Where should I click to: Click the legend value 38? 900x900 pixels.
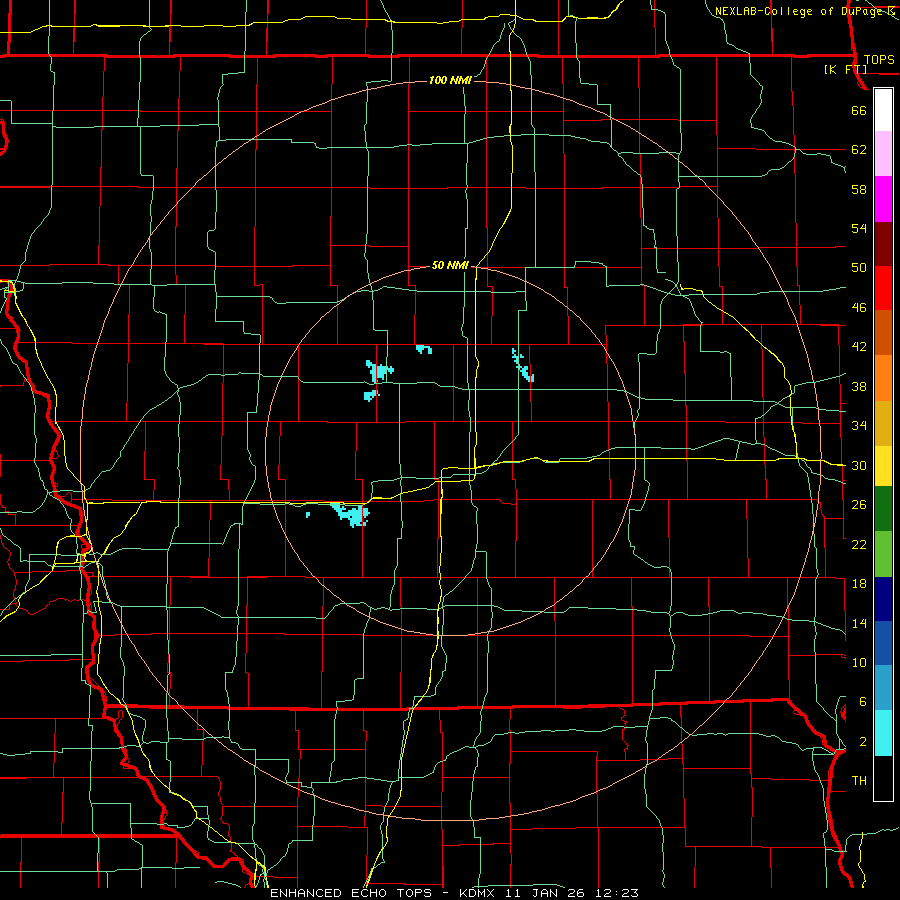[859, 386]
